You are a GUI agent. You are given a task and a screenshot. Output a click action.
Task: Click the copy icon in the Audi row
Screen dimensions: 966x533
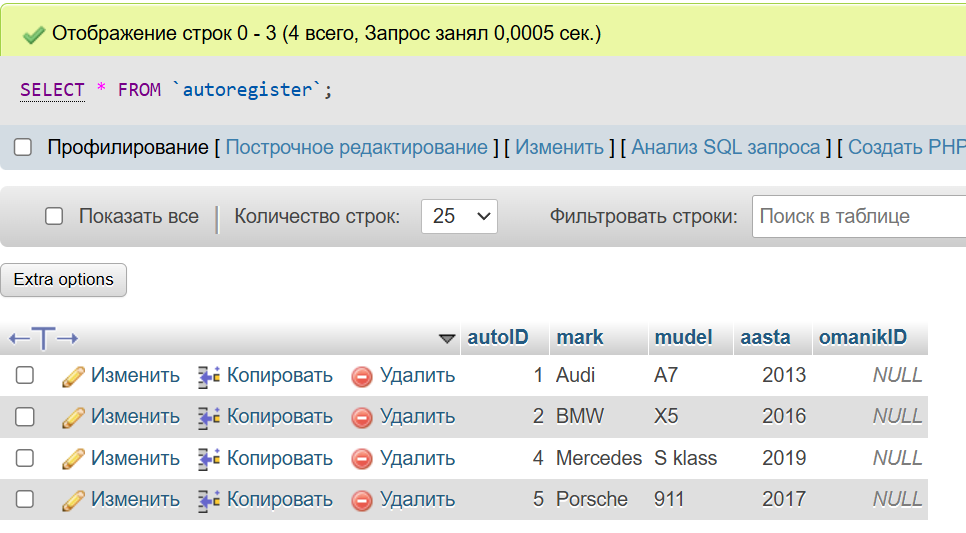[x=209, y=376]
